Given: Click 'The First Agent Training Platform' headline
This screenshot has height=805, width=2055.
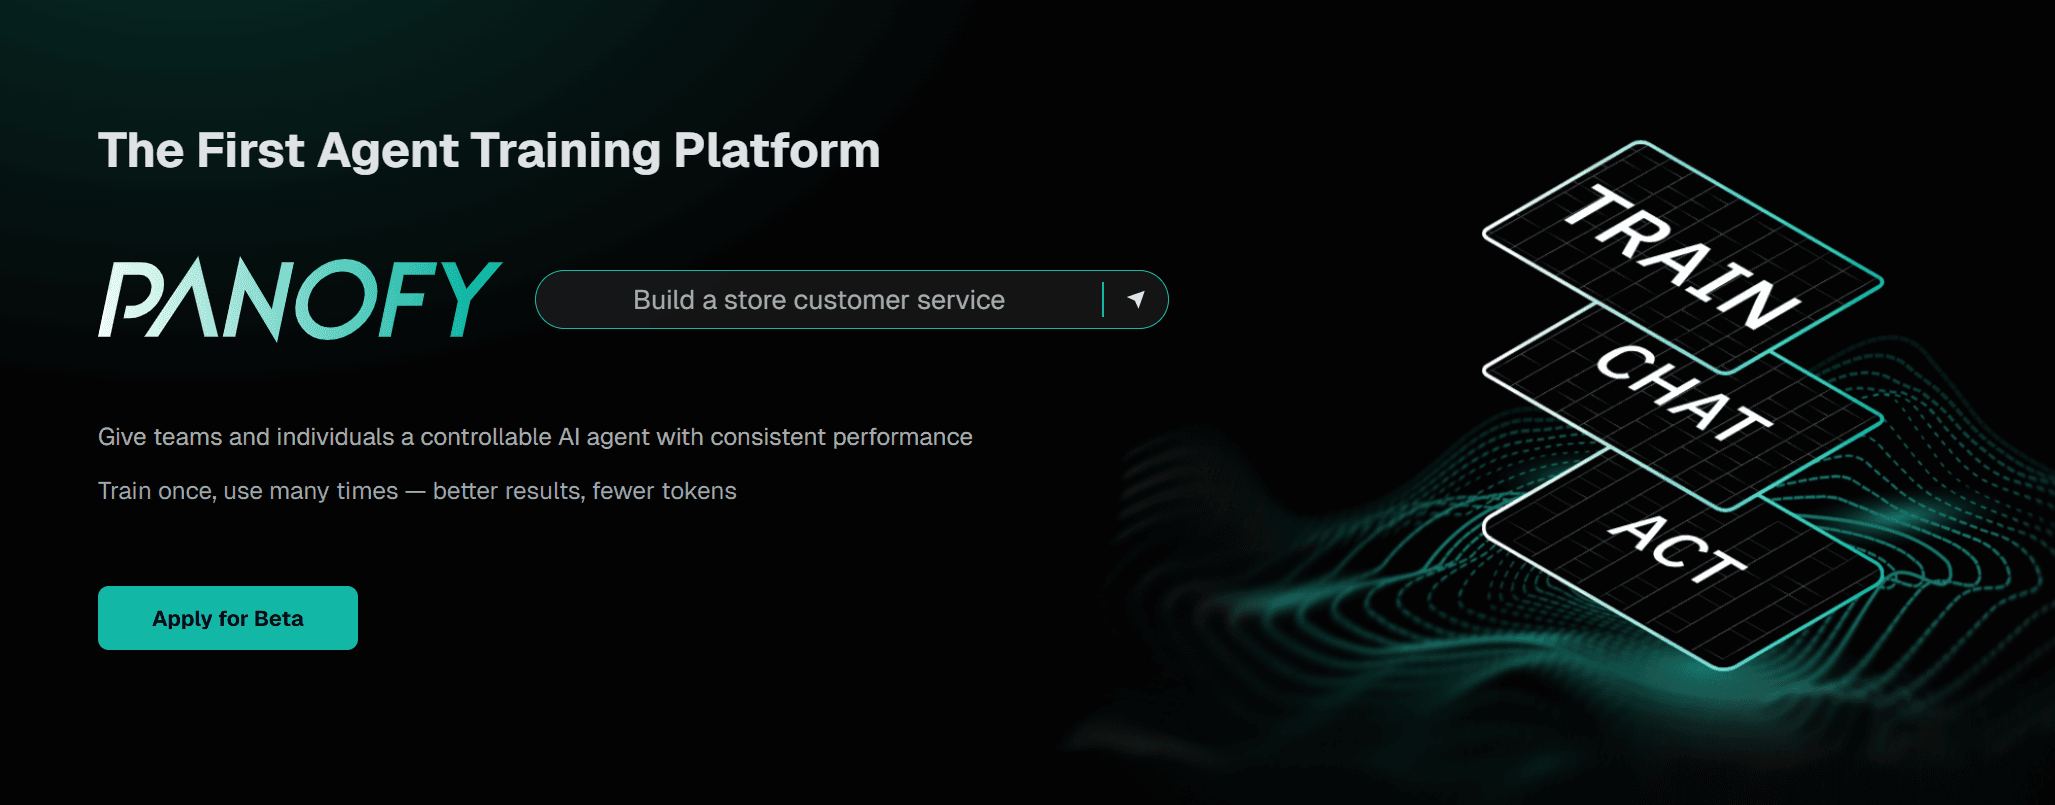Looking at the screenshot, I should [x=488, y=151].
